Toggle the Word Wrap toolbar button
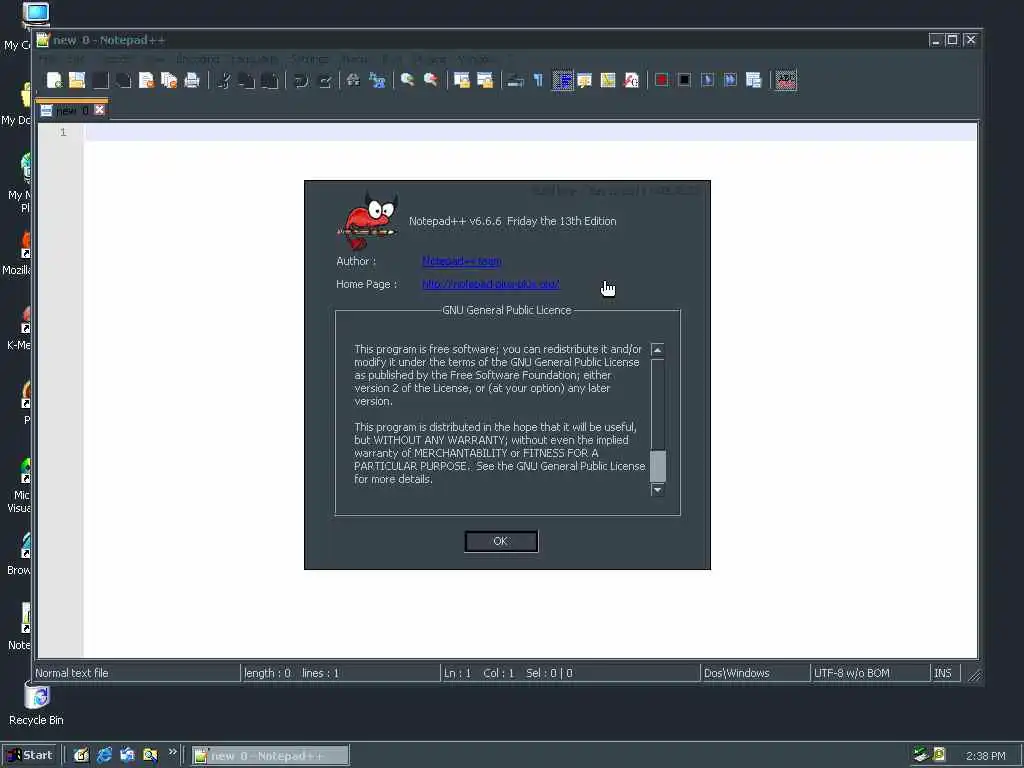The height and width of the screenshot is (768, 1024). (x=515, y=80)
